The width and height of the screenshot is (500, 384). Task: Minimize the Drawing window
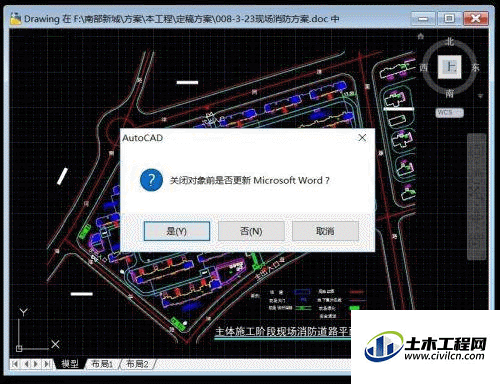tap(423, 18)
